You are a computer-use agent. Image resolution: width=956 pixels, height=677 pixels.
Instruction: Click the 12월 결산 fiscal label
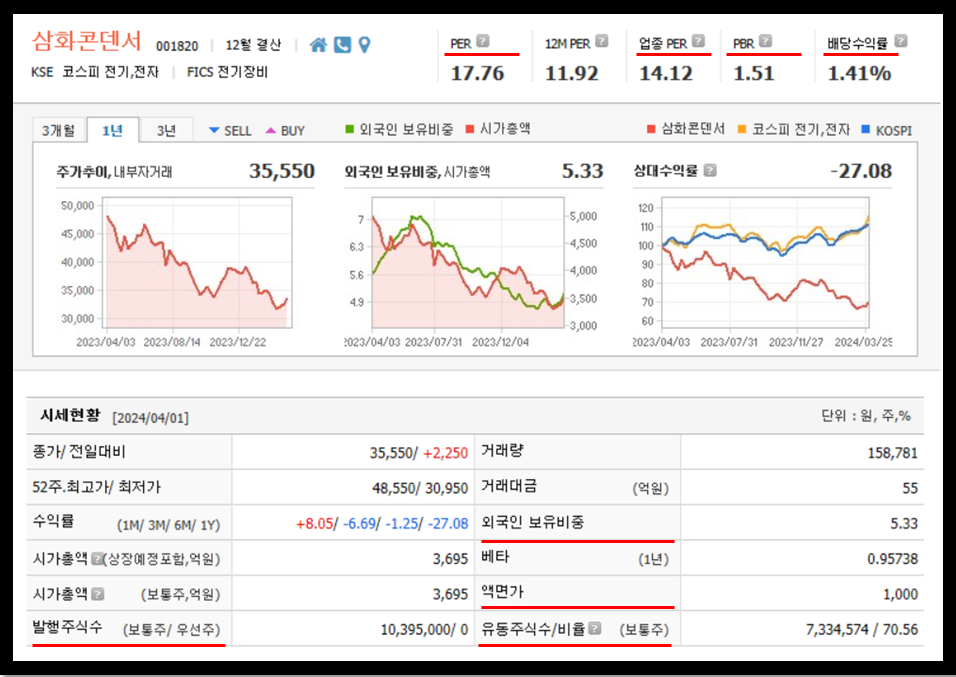coord(253,45)
